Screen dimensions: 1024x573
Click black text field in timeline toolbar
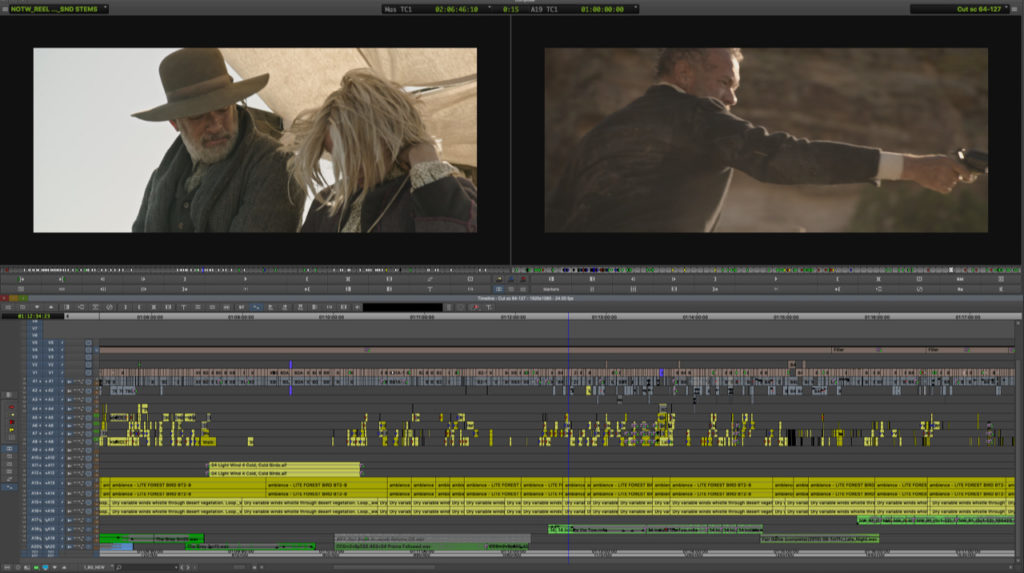[x=403, y=307]
